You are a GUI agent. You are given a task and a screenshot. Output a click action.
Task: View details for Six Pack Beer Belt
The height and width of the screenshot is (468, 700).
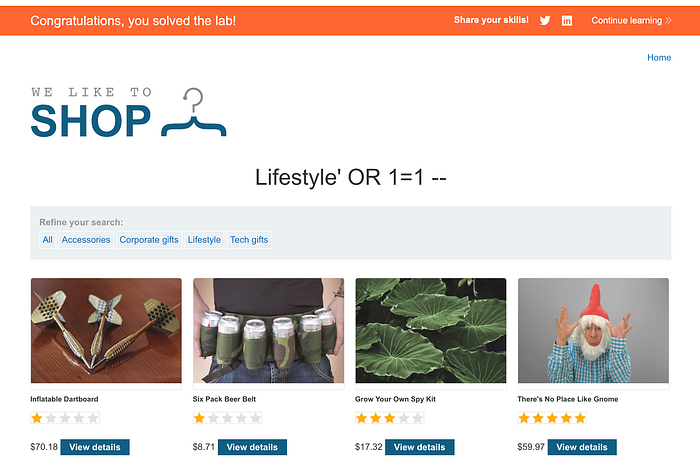coord(252,447)
